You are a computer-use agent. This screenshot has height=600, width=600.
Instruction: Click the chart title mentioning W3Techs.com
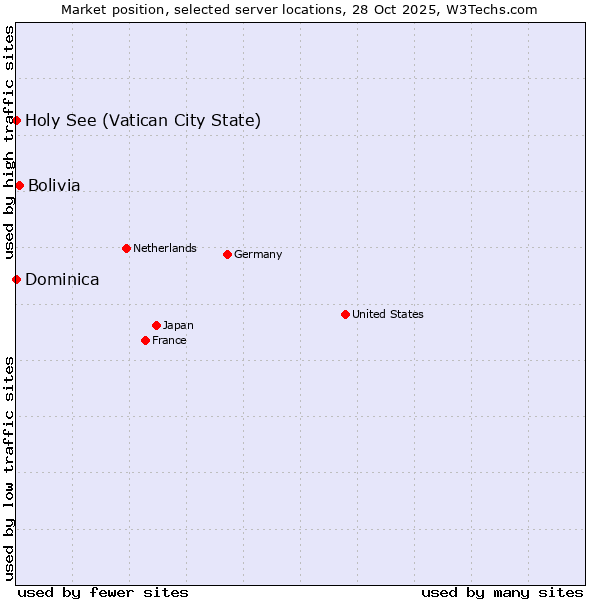click(x=299, y=9)
